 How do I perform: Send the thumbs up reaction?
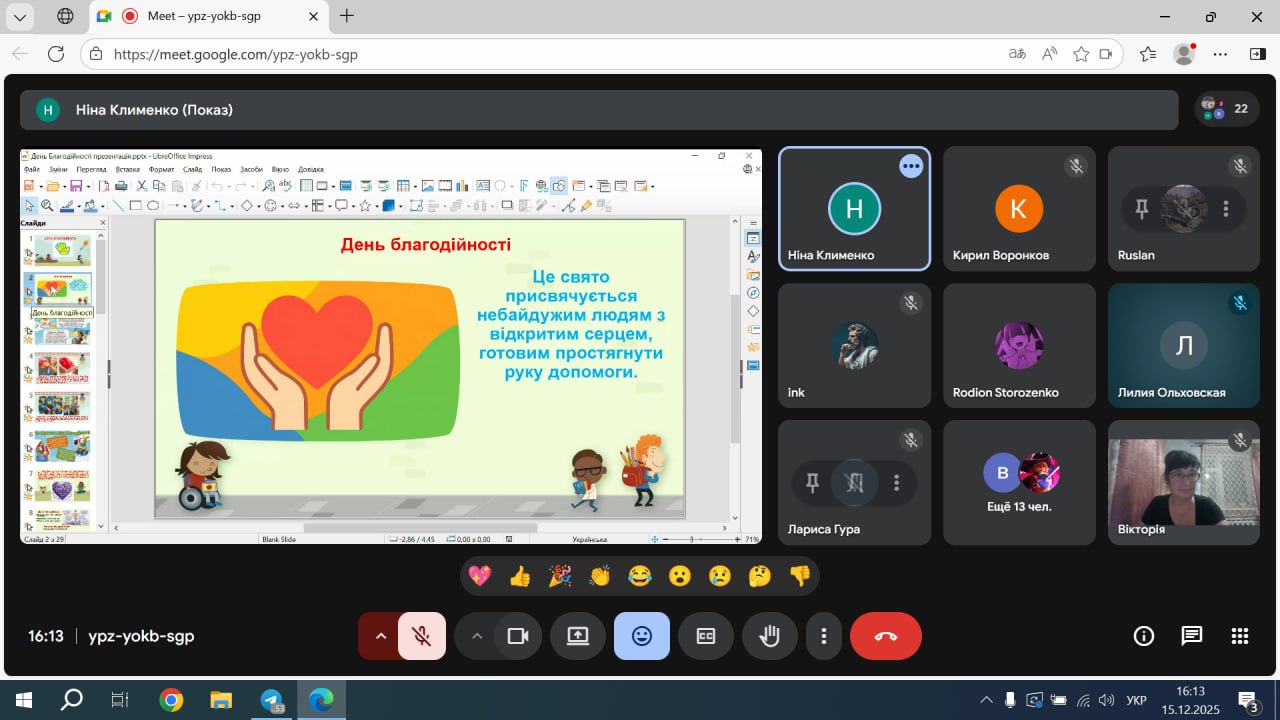[520, 576]
